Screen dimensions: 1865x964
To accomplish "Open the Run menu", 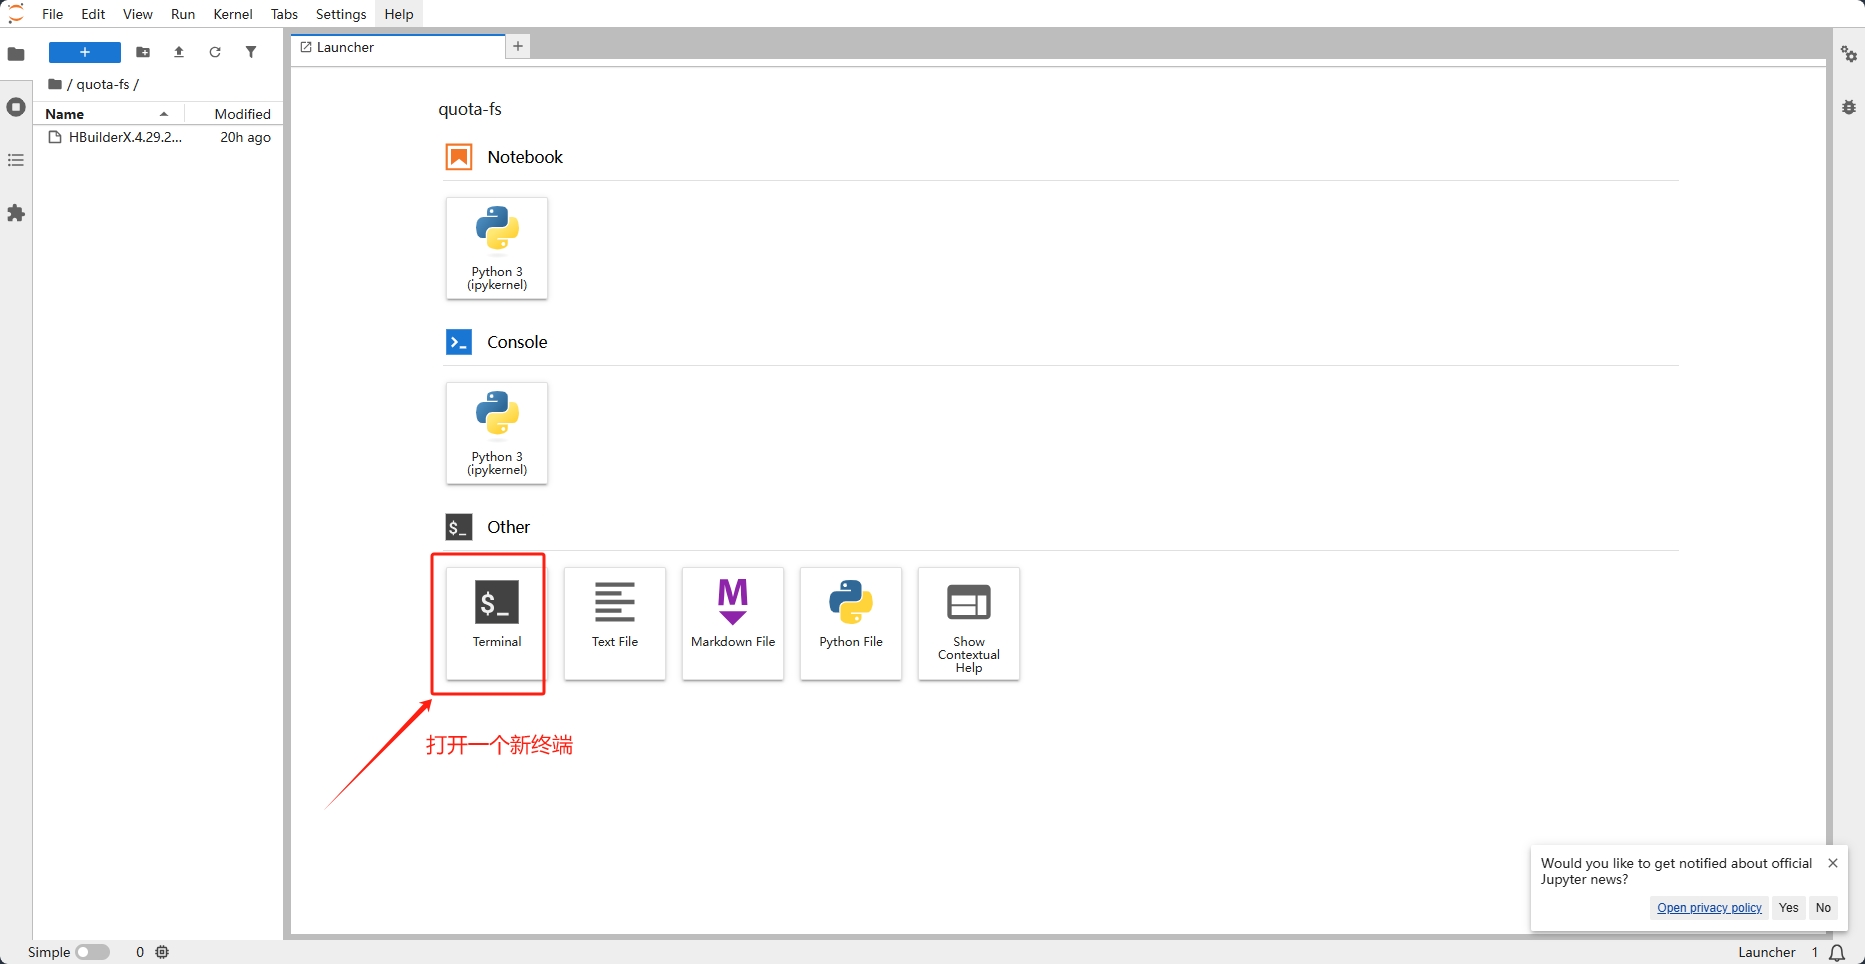I will tap(183, 14).
